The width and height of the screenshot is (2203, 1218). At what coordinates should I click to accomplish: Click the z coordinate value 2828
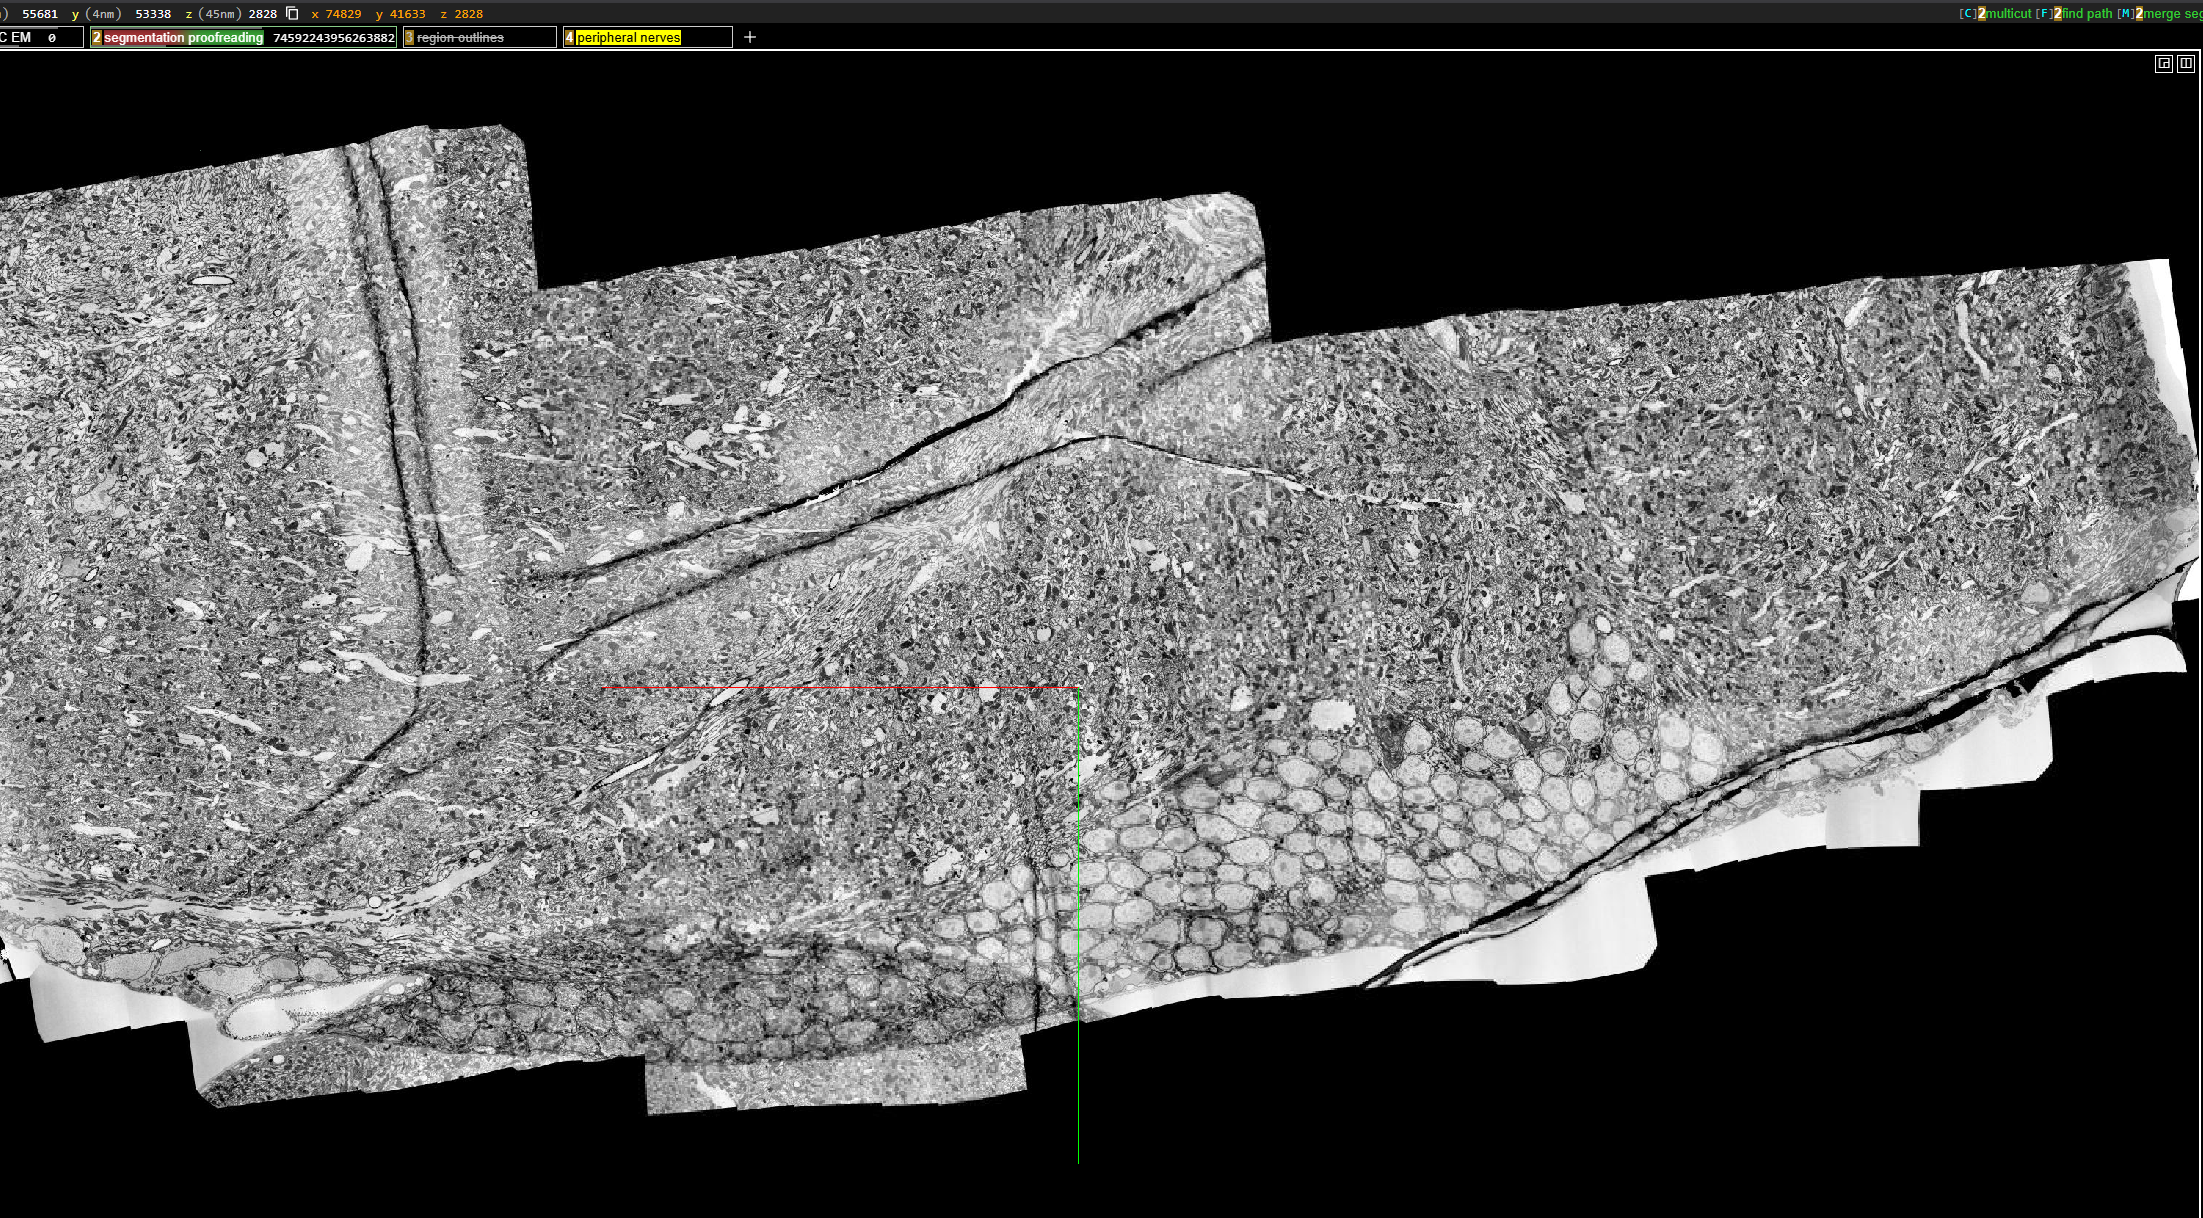click(x=263, y=13)
